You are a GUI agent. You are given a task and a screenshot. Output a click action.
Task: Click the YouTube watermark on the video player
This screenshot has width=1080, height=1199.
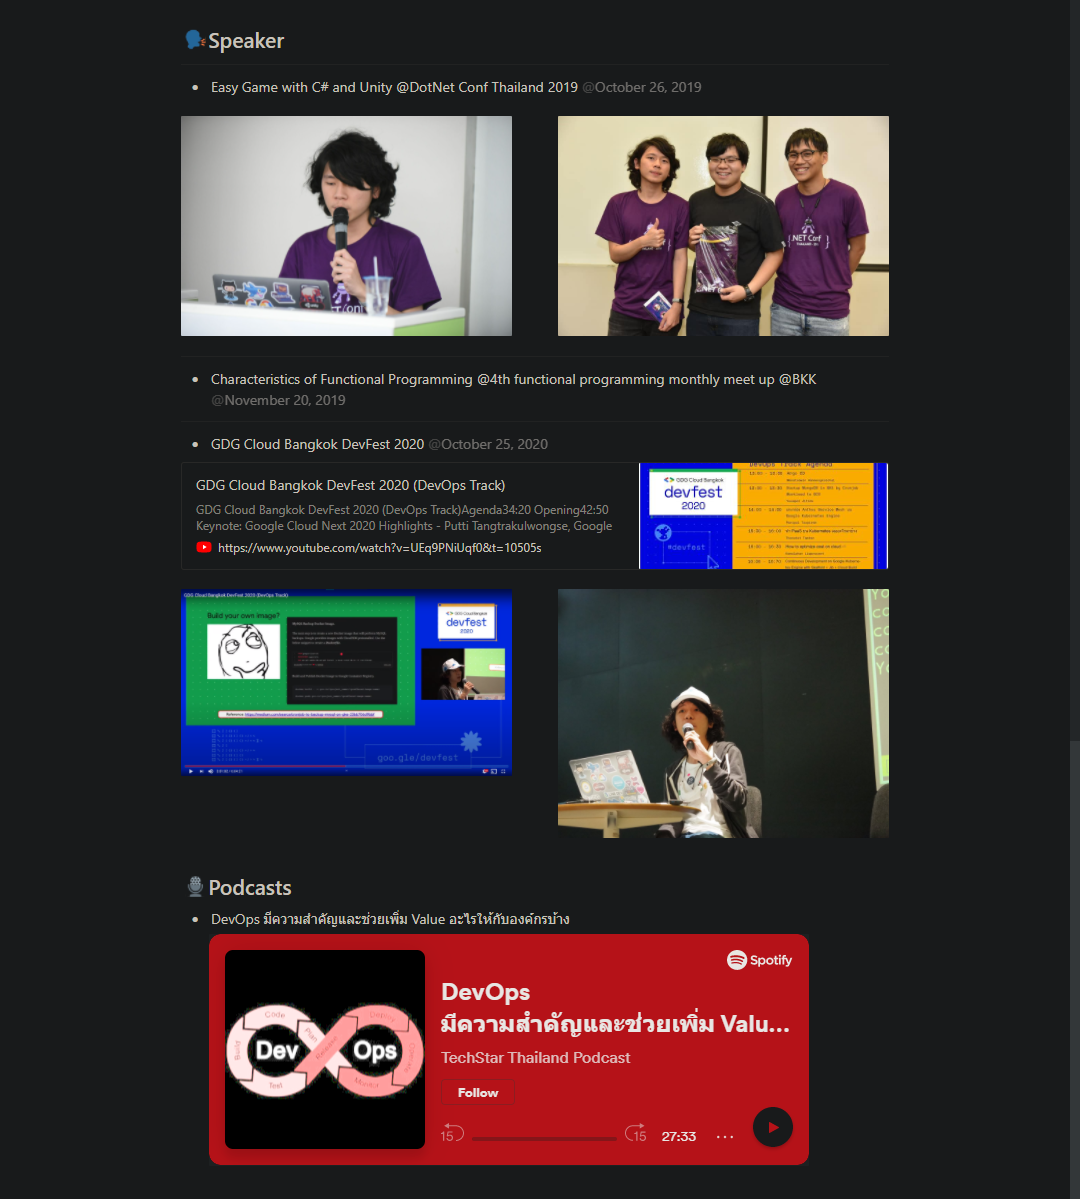click(485, 771)
